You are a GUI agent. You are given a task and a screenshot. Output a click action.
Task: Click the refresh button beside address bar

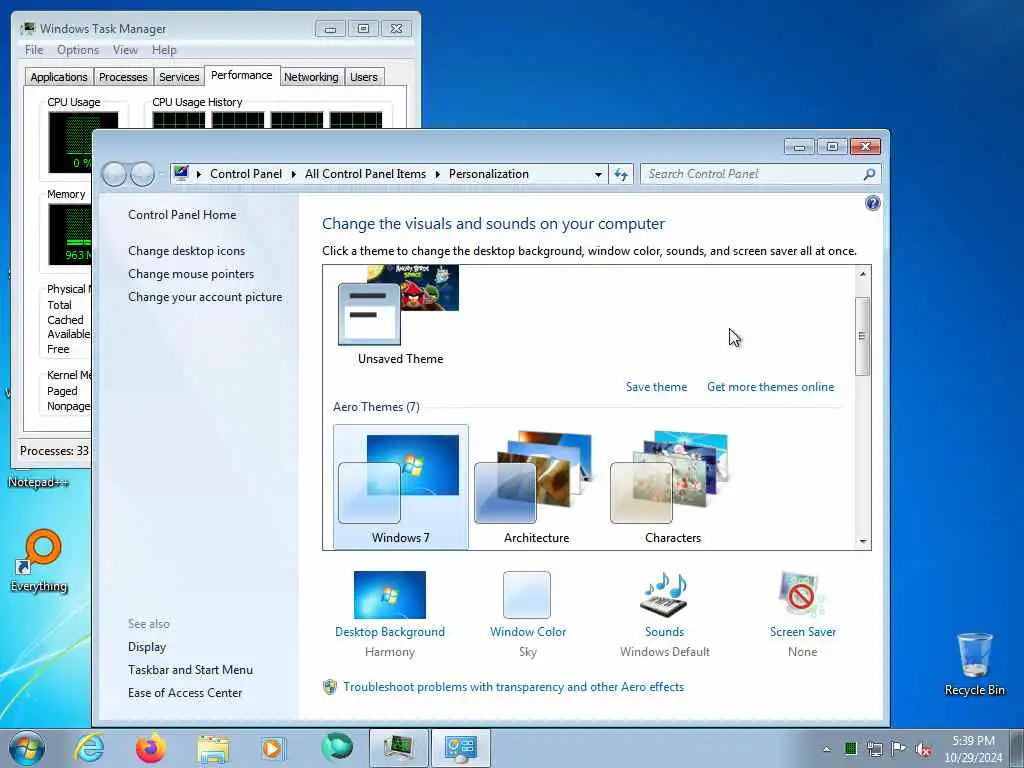click(620, 174)
